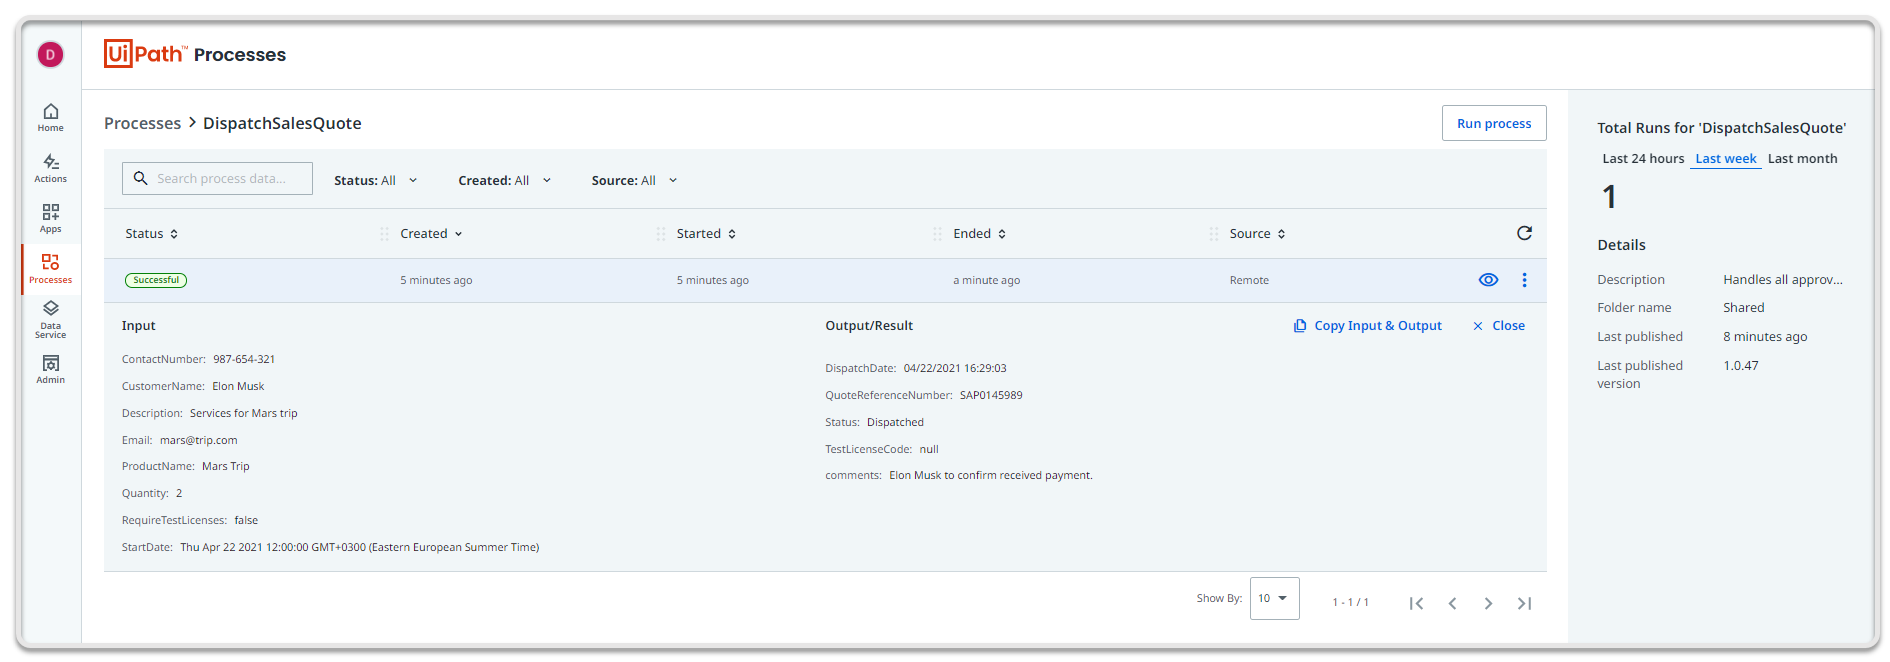Select the Last week tab

[1725, 158]
